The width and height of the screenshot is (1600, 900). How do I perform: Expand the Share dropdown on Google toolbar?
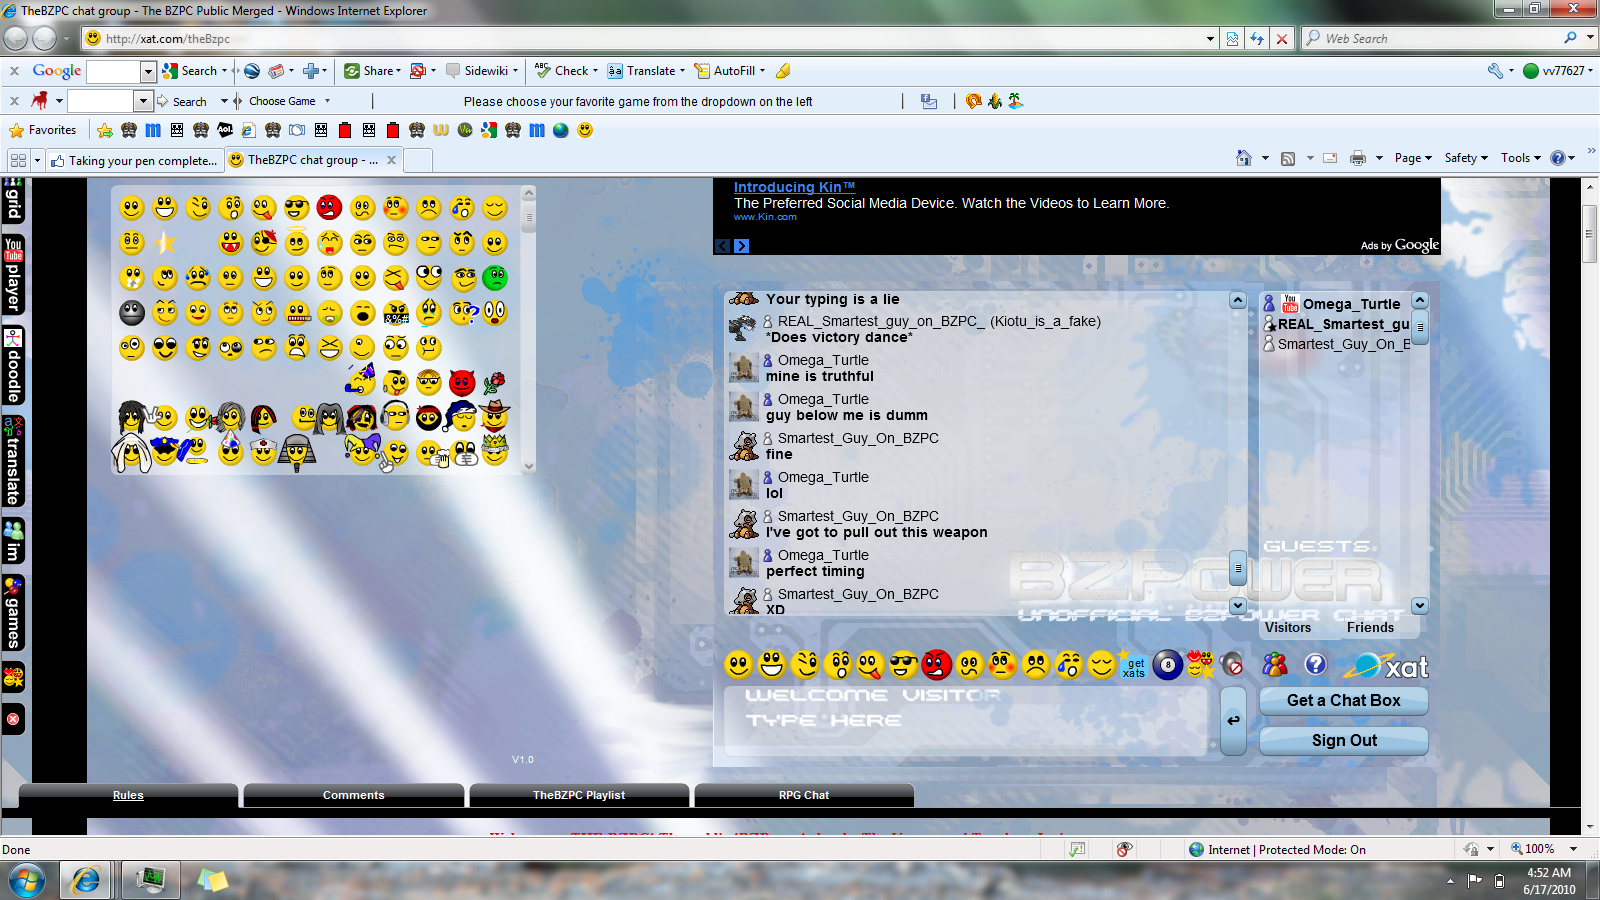pos(398,71)
